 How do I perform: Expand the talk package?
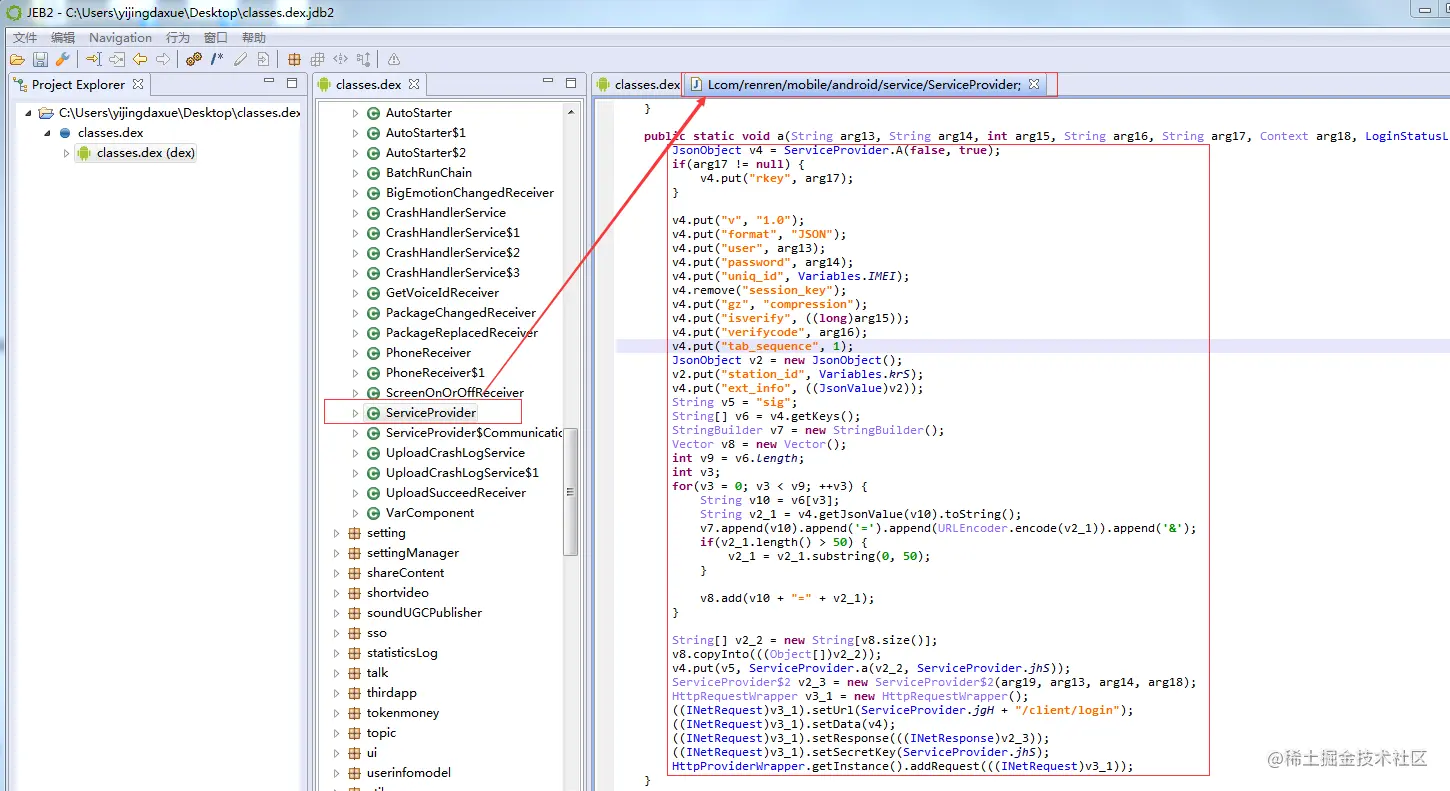(x=336, y=673)
